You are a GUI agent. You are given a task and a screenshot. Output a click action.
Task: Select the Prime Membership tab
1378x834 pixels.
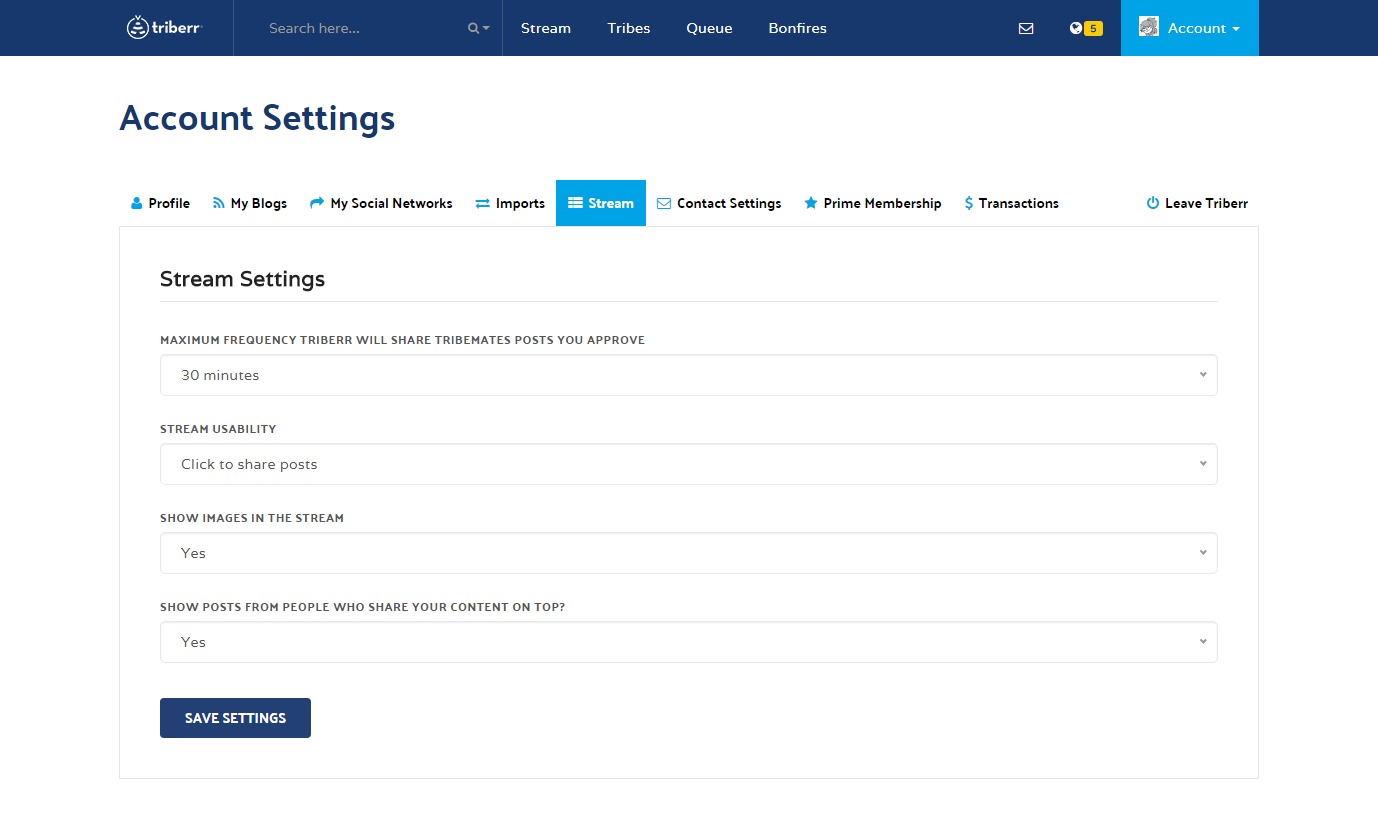872,203
